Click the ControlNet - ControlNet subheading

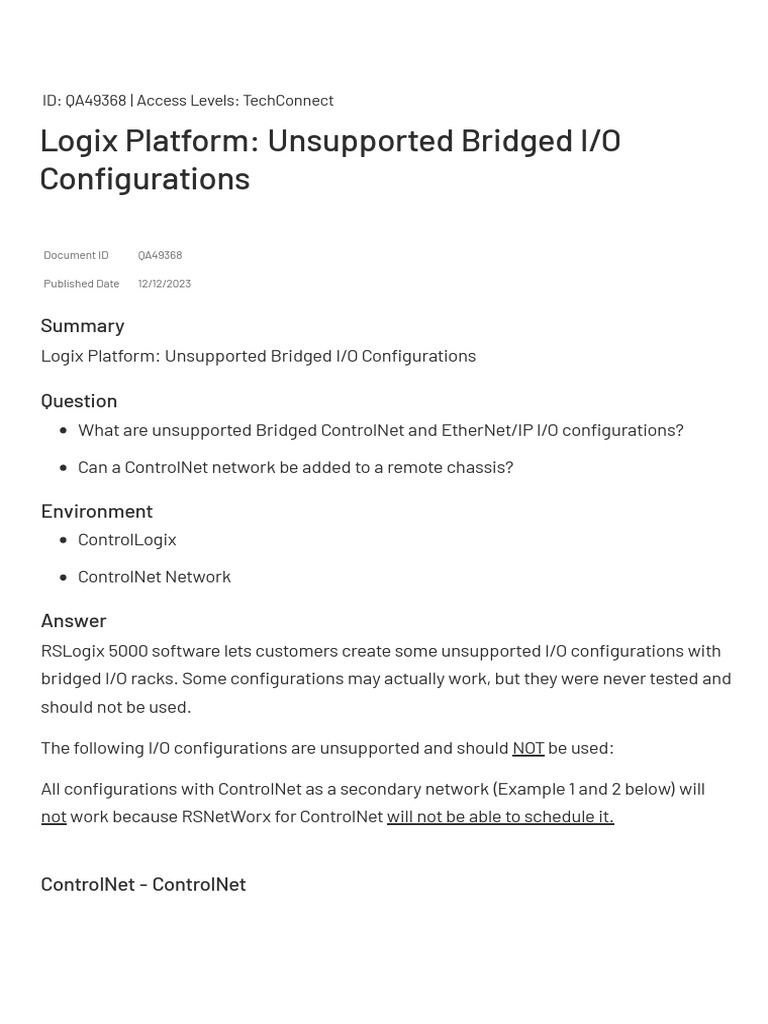(143, 885)
